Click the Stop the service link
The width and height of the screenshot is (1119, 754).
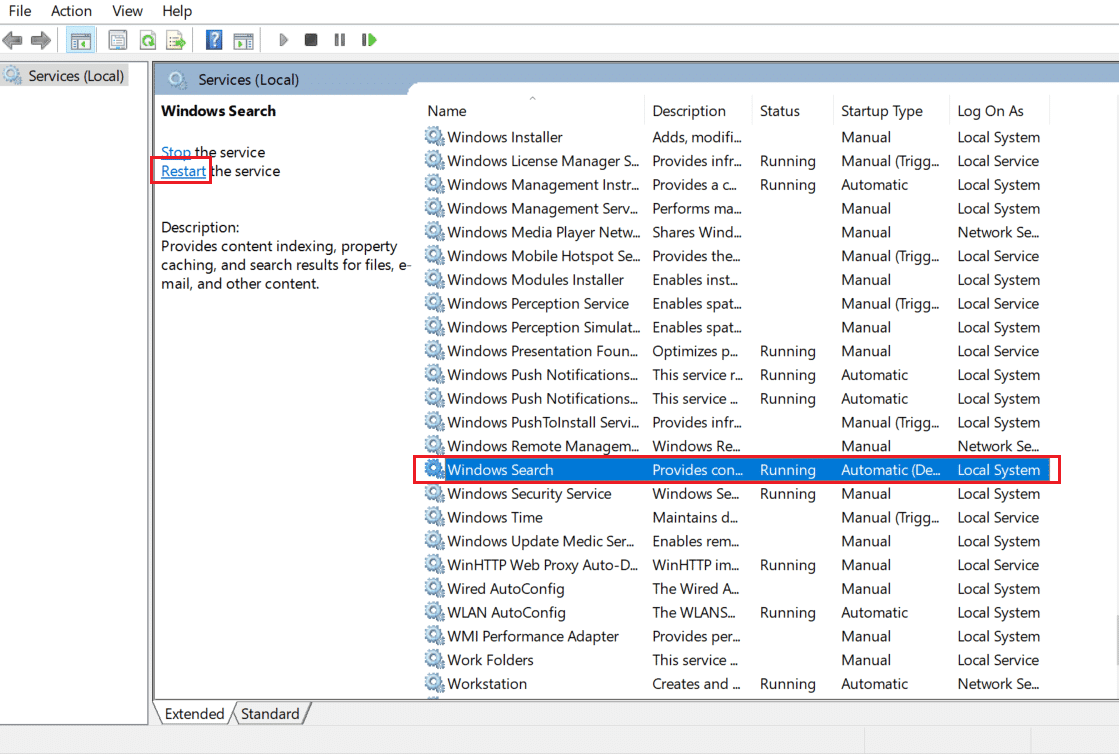click(176, 152)
